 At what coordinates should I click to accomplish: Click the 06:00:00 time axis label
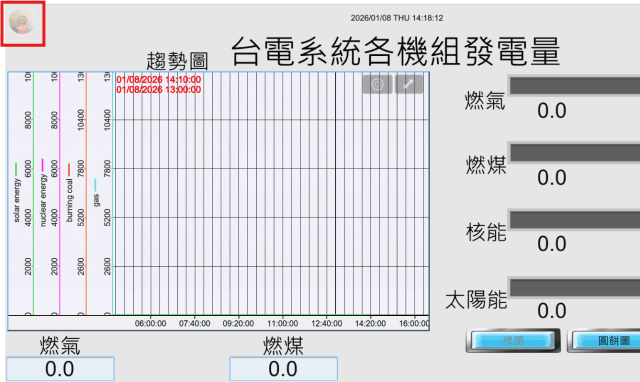[150, 324]
